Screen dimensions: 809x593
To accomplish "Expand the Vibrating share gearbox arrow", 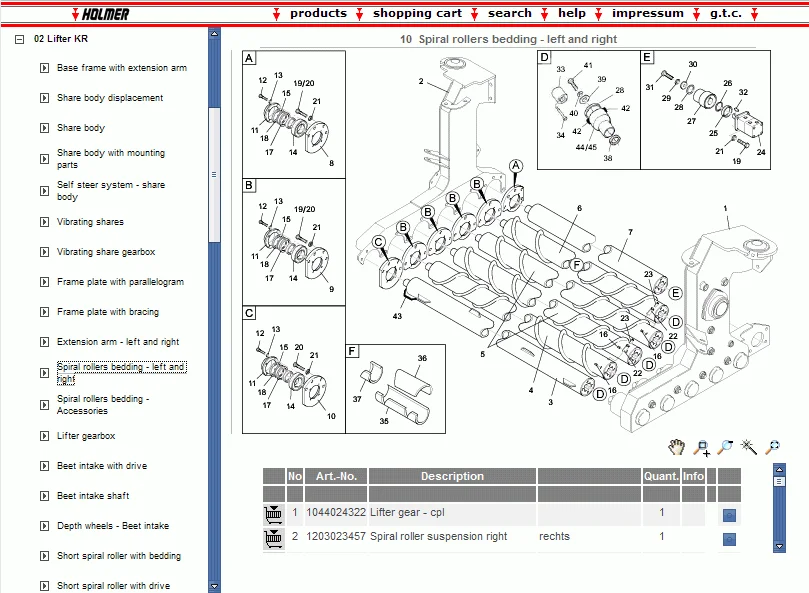I will 45,252.
